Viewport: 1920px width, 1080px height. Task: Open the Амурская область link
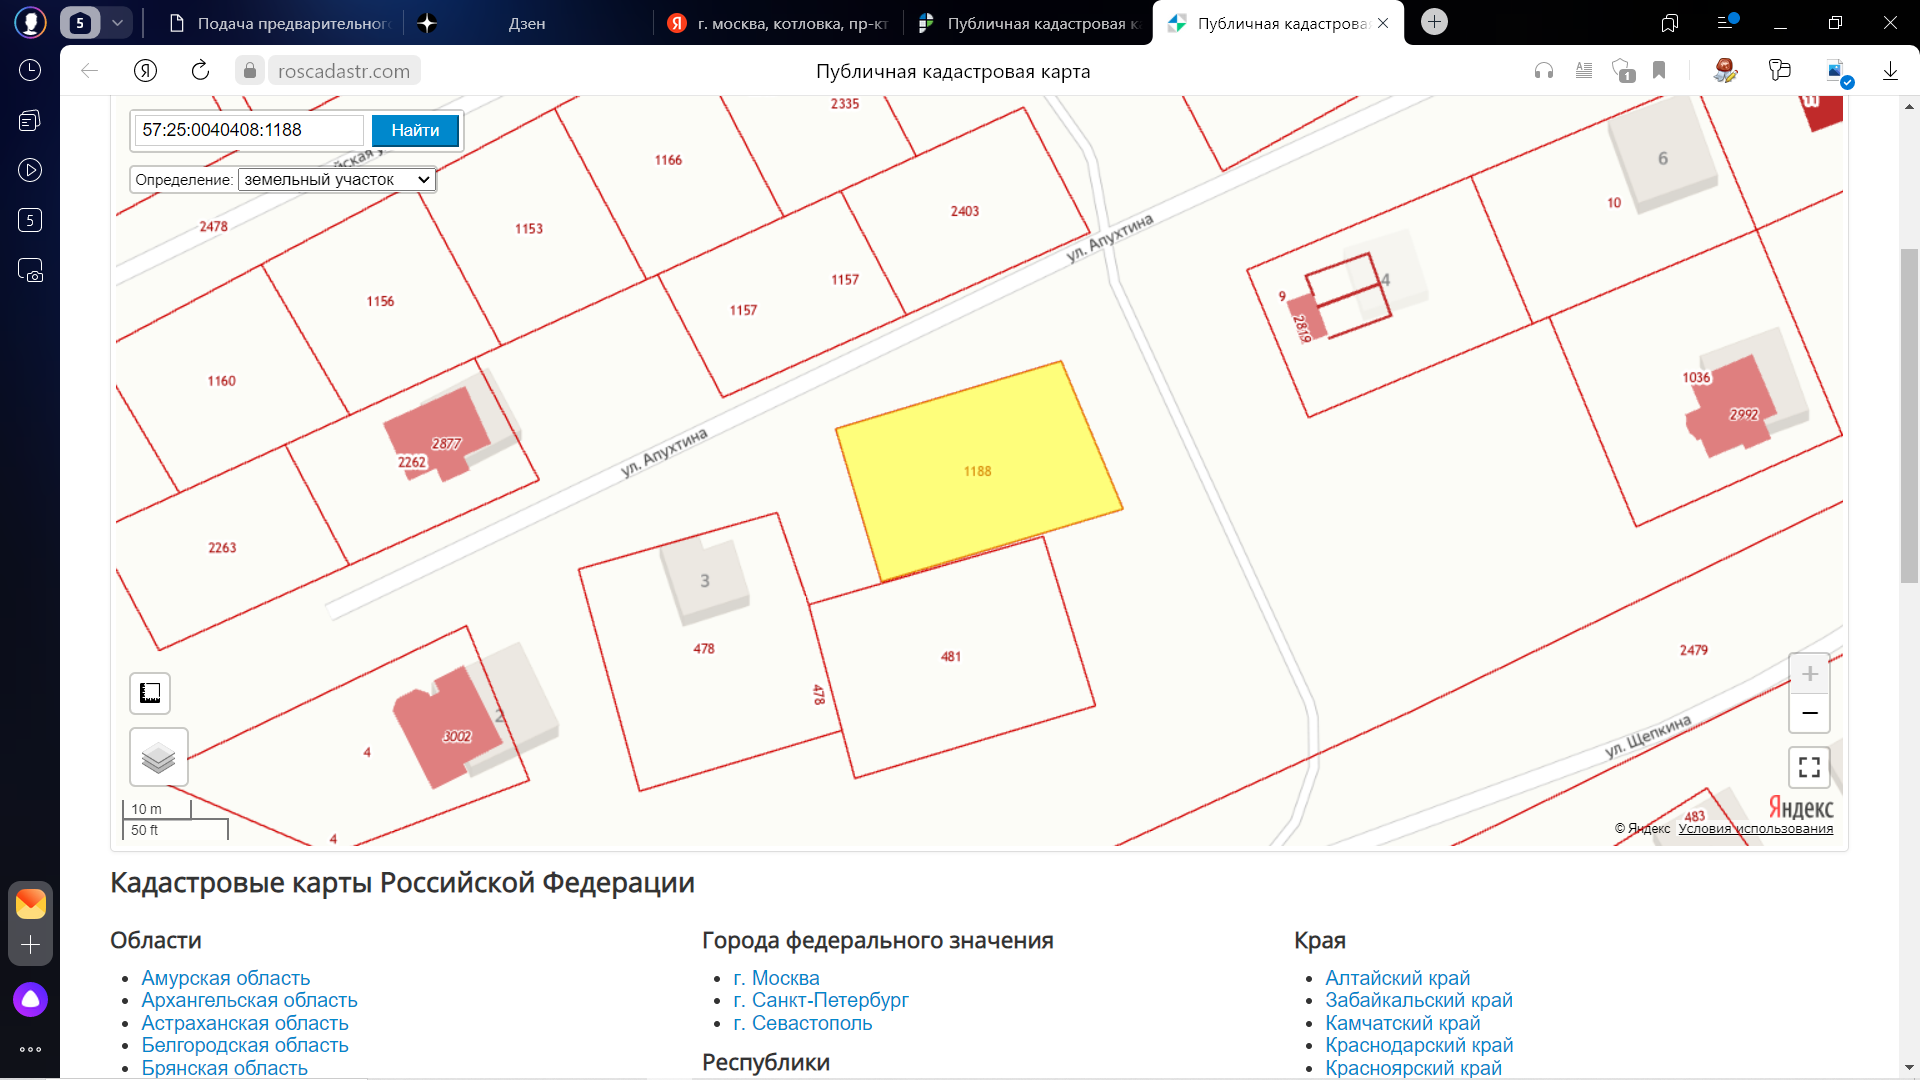[x=225, y=978]
